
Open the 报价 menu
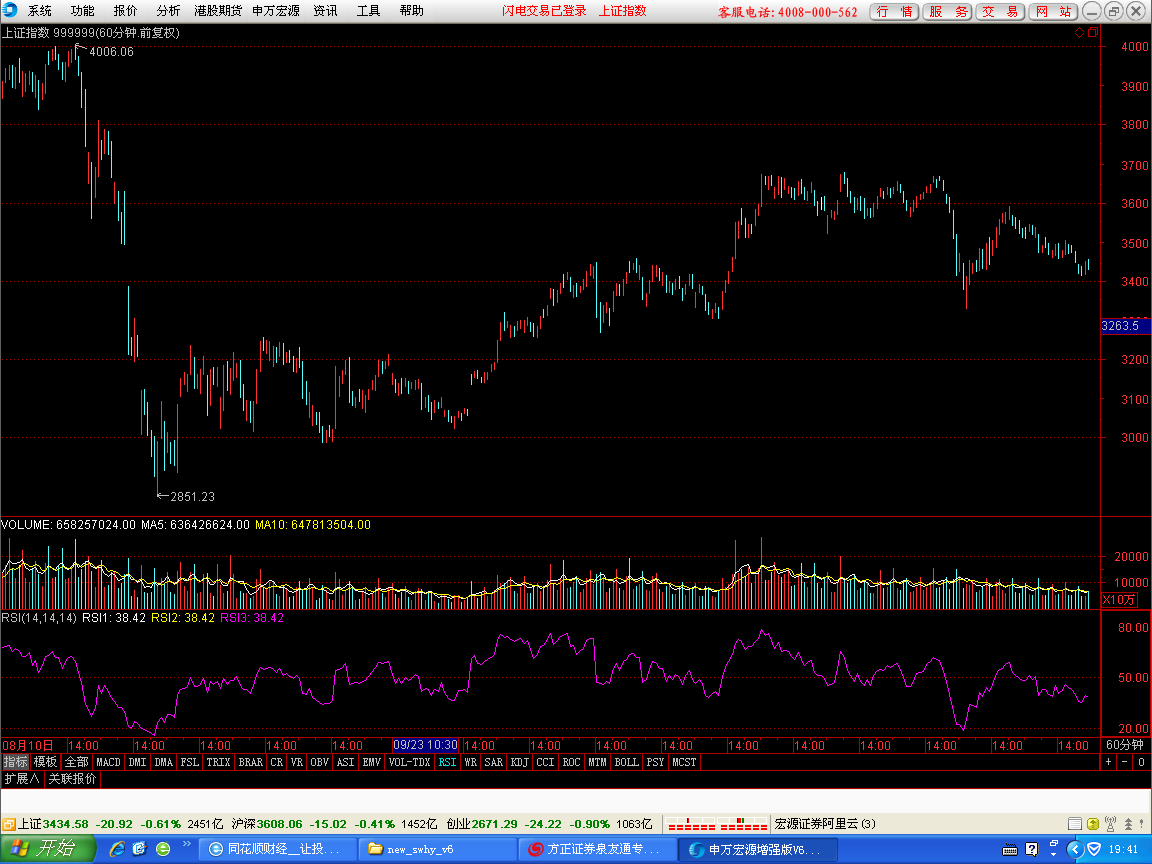[125, 11]
